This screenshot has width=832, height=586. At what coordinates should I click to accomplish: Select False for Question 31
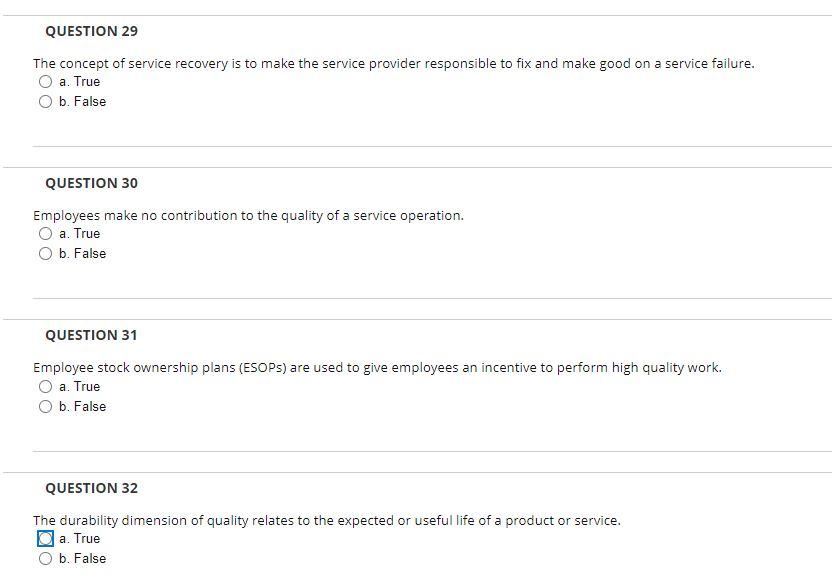[x=45, y=405]
